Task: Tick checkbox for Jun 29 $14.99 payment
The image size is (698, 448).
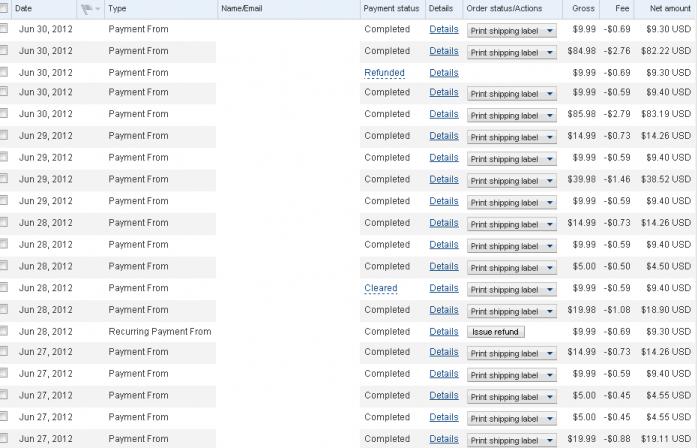Action: pyautogui.click(x=4, y=135)
